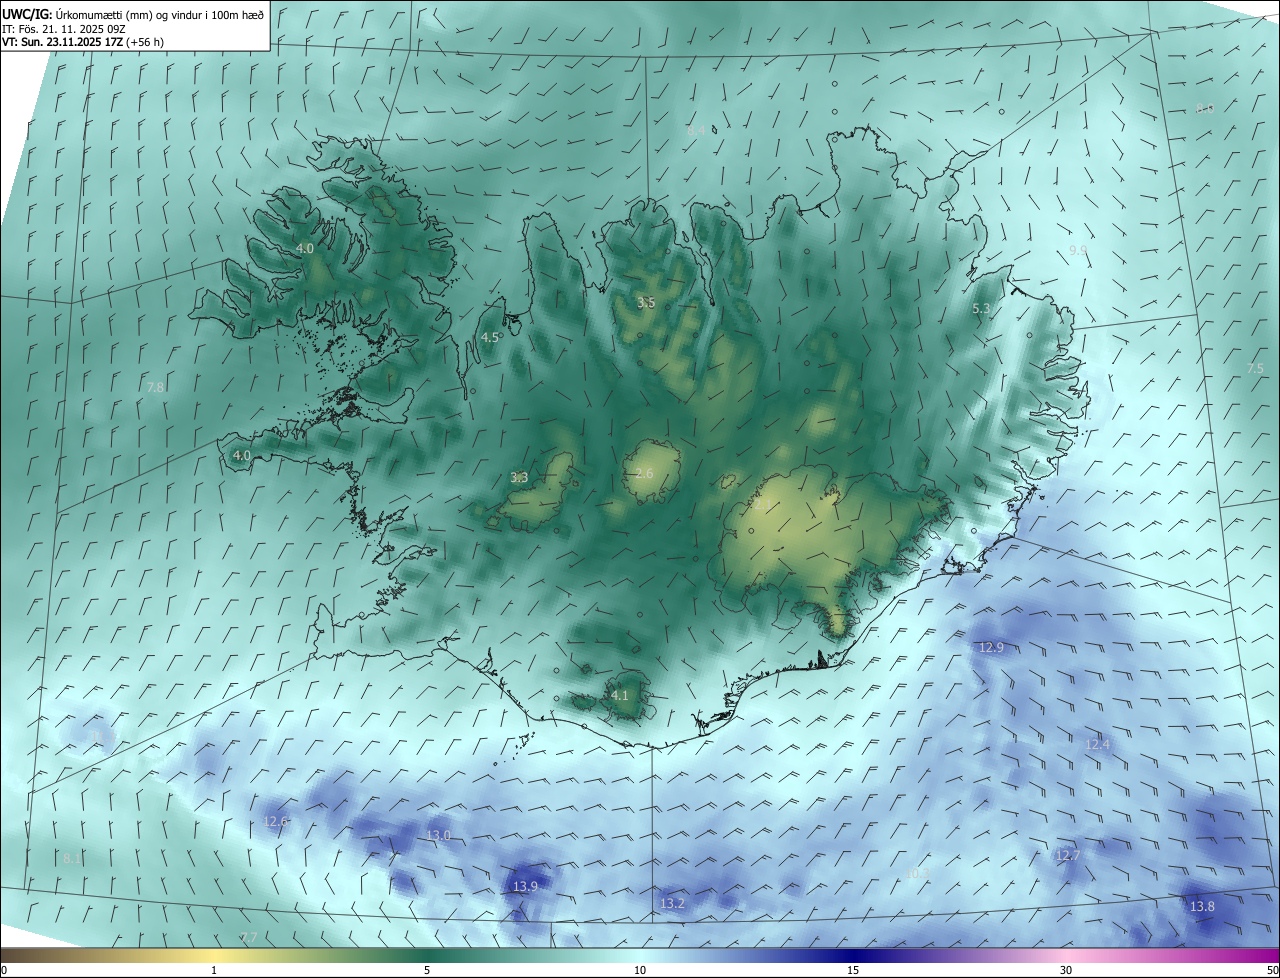The width and height of the screenshot is (1280, 978).
Task: Click the 5.3 value label
Action: point(981,309)
